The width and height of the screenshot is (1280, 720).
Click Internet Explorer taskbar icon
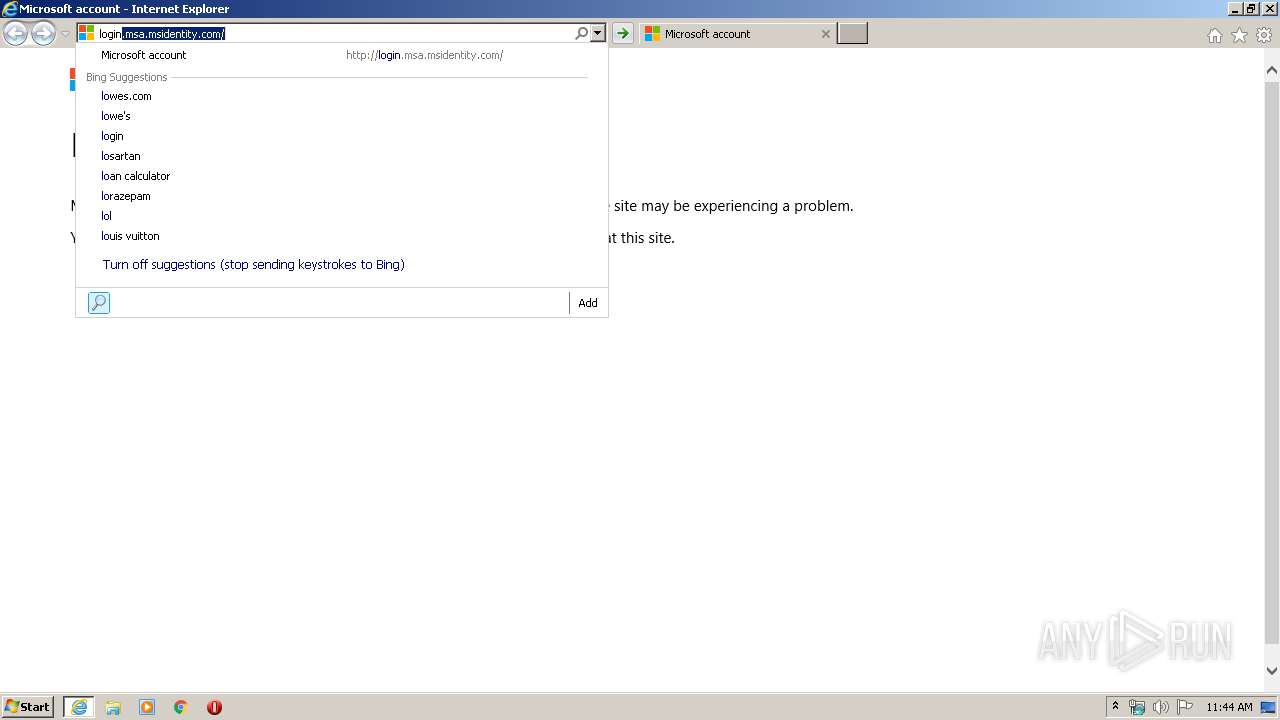(79, 707)
